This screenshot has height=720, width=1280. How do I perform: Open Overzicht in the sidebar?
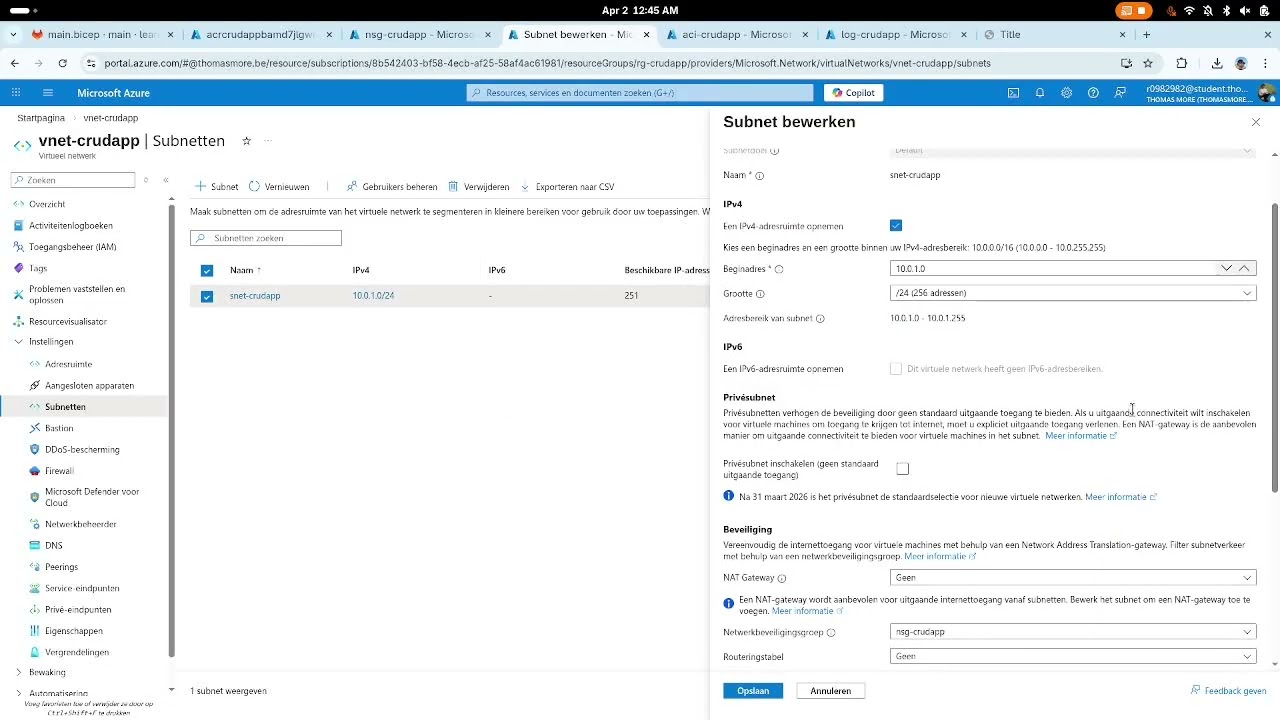tap(47, 204)
